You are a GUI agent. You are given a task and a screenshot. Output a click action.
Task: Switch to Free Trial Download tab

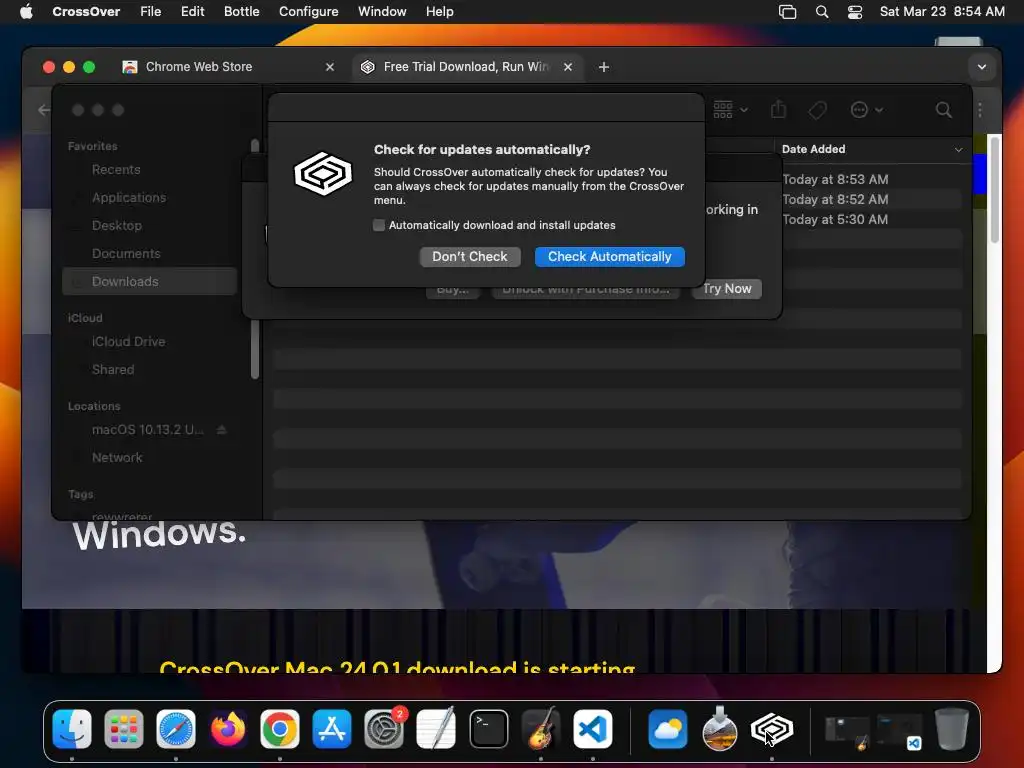467,67
